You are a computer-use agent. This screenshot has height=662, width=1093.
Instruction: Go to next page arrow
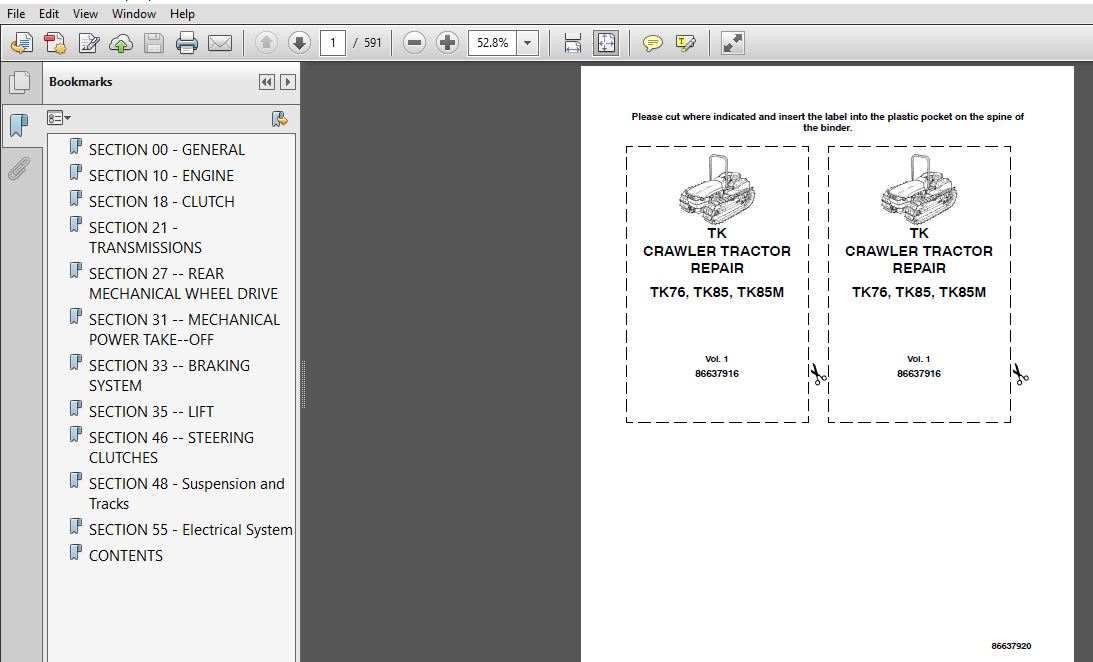(299, 43)
